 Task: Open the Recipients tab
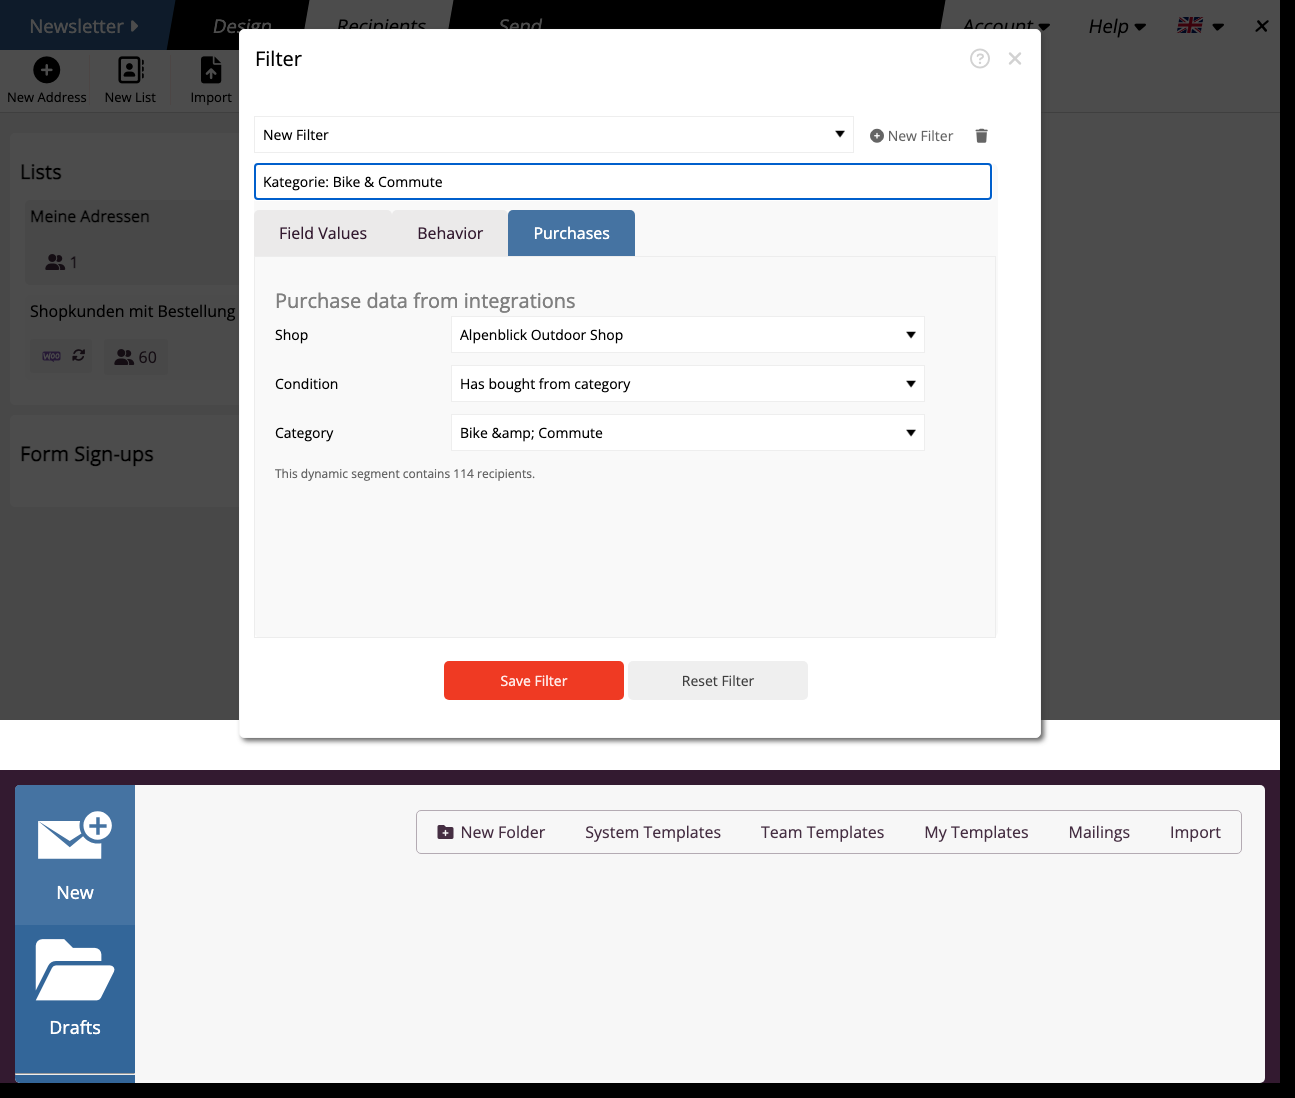[x=381, y=26]
